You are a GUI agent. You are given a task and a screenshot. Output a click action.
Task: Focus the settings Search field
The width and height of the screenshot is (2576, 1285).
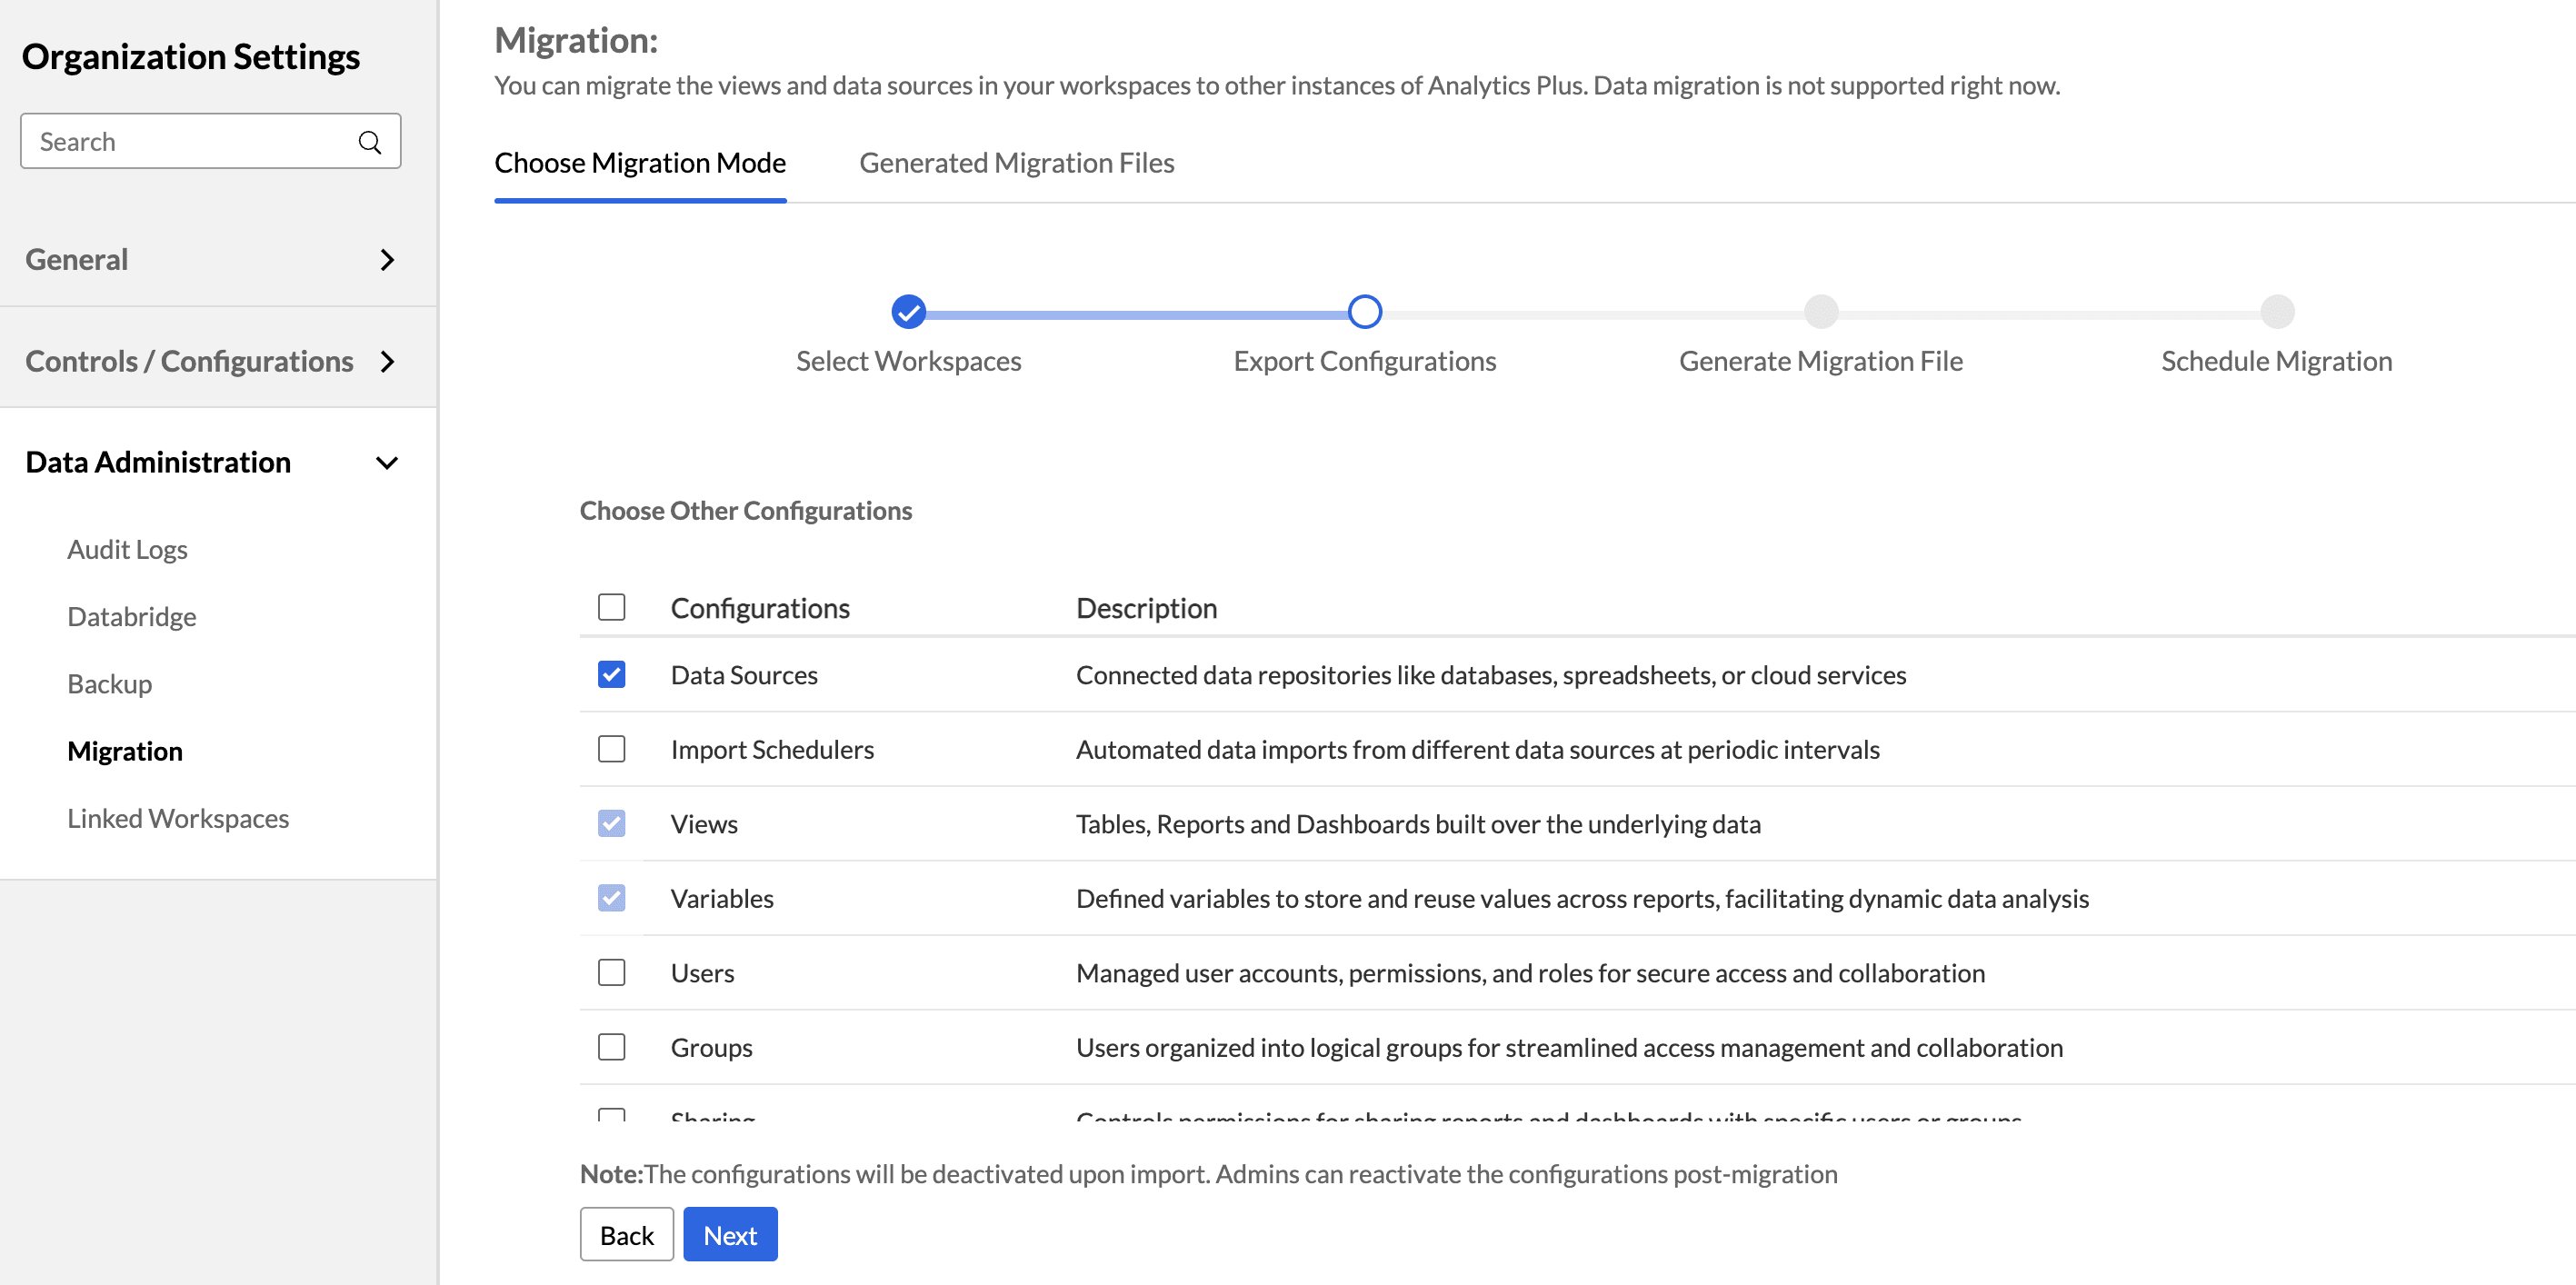[x=190, y=142]
